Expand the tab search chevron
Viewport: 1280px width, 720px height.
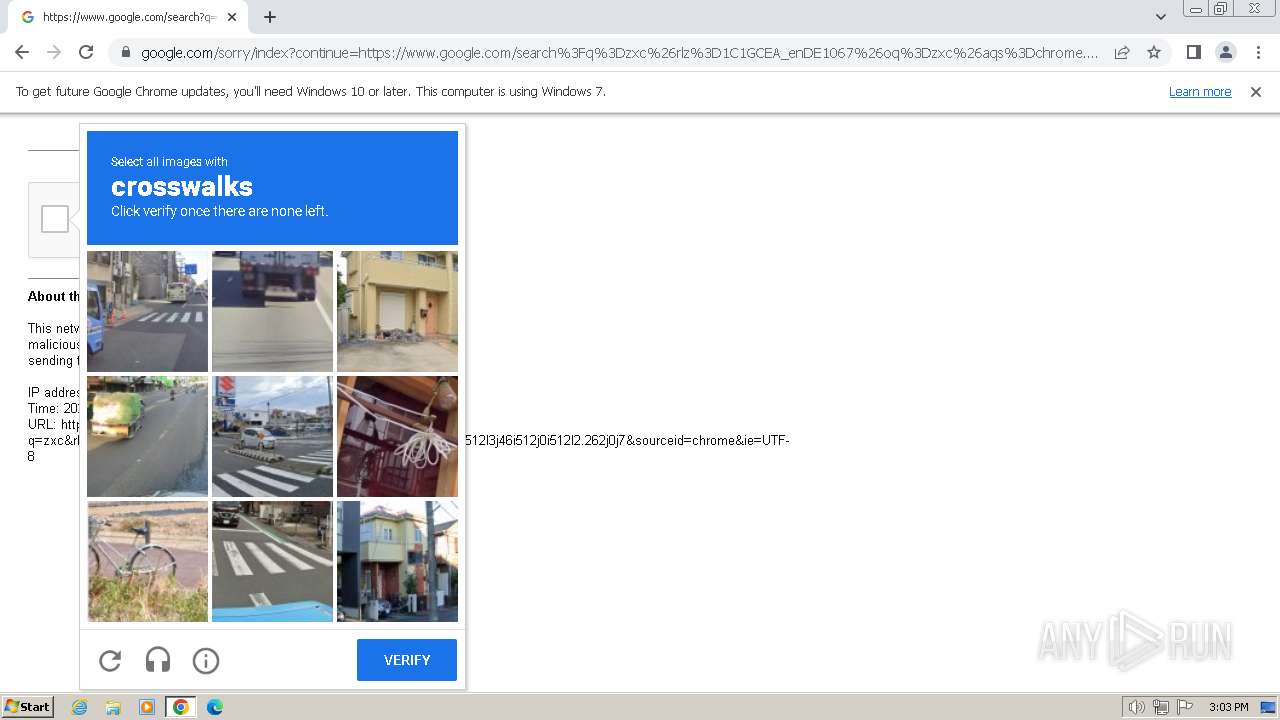pyautogui.click(x=1161, y=17)
